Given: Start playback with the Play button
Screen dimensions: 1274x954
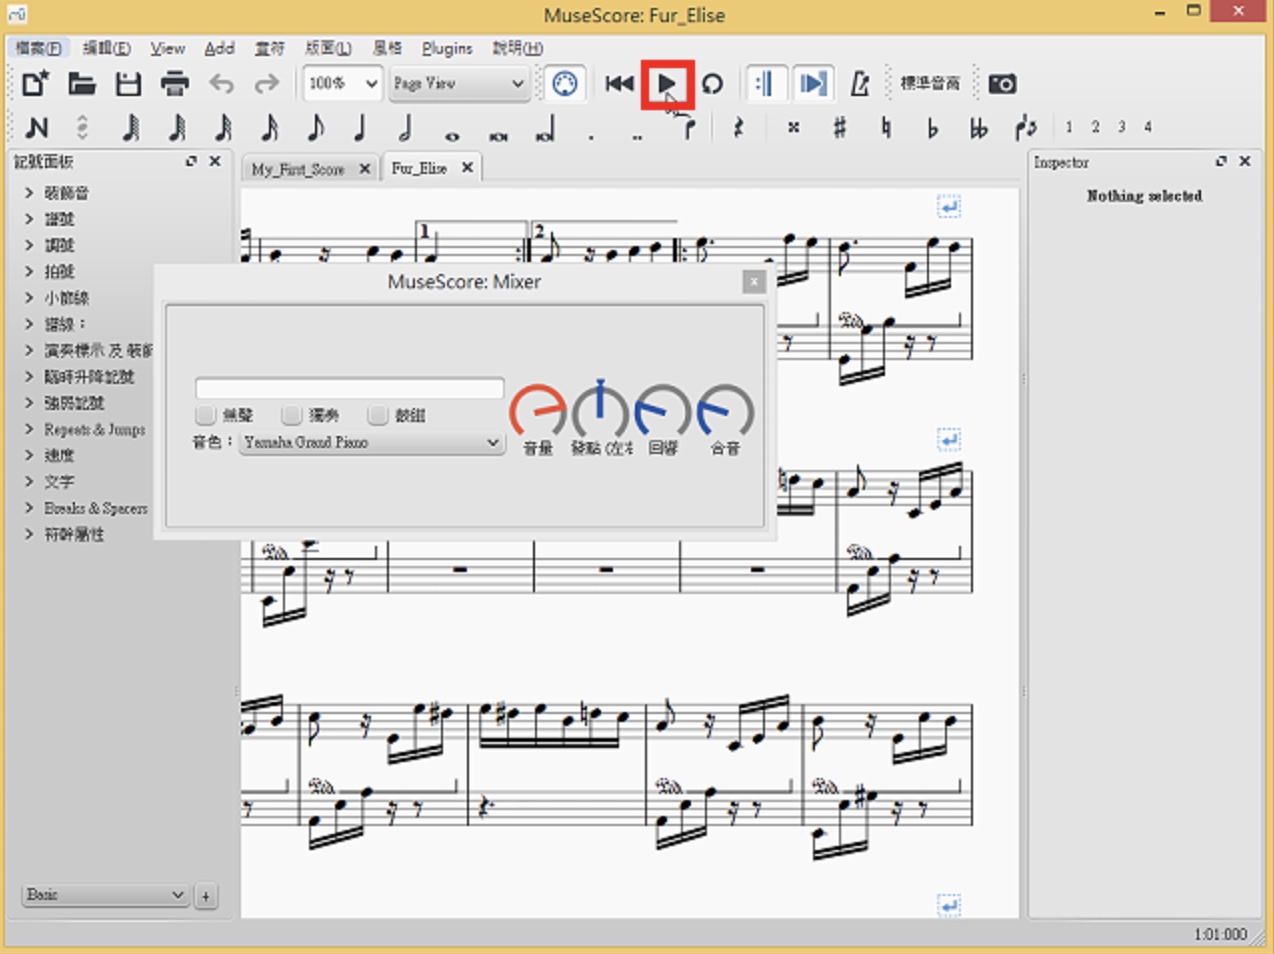Looking at the screenshot, I should 667,83.
